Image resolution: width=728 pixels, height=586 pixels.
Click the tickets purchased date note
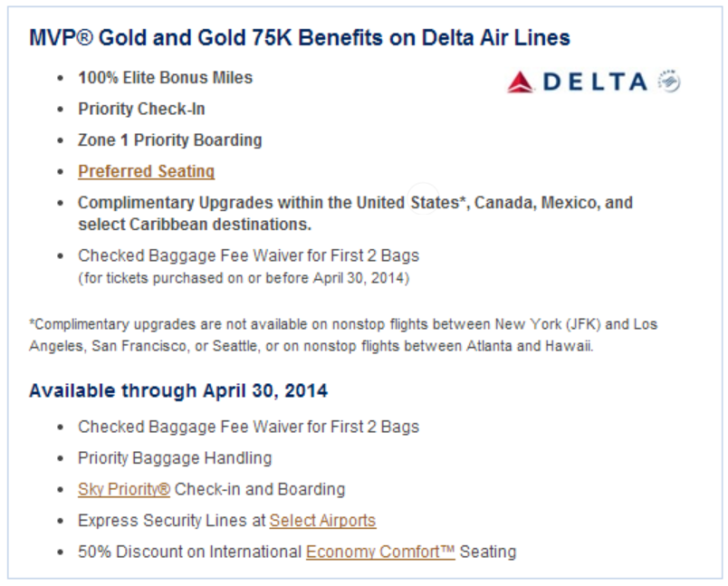(244, 278)
